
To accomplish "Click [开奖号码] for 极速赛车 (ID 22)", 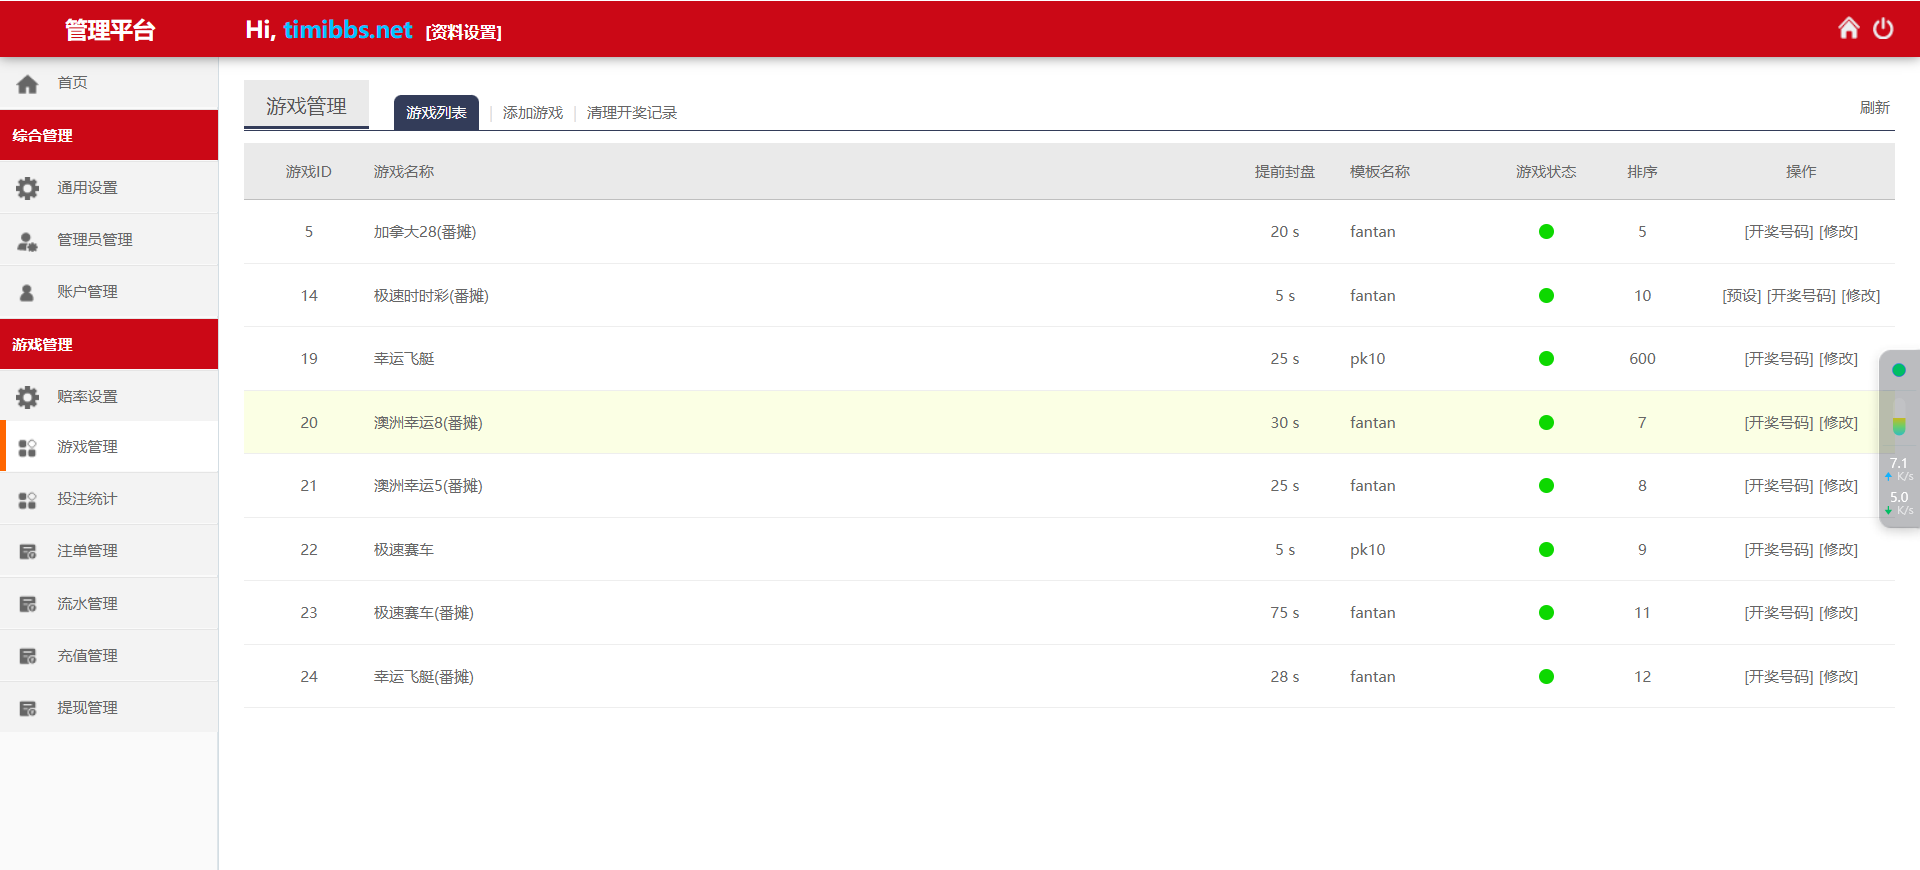I will pyautogui.click(x=1778, y=550).
